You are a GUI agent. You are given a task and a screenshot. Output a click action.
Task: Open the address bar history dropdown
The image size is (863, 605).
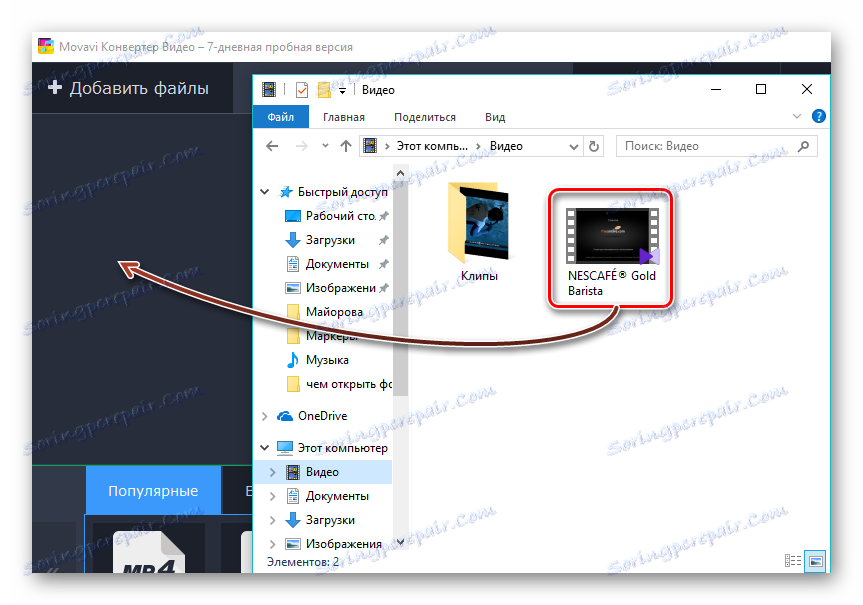pos(573,146)
